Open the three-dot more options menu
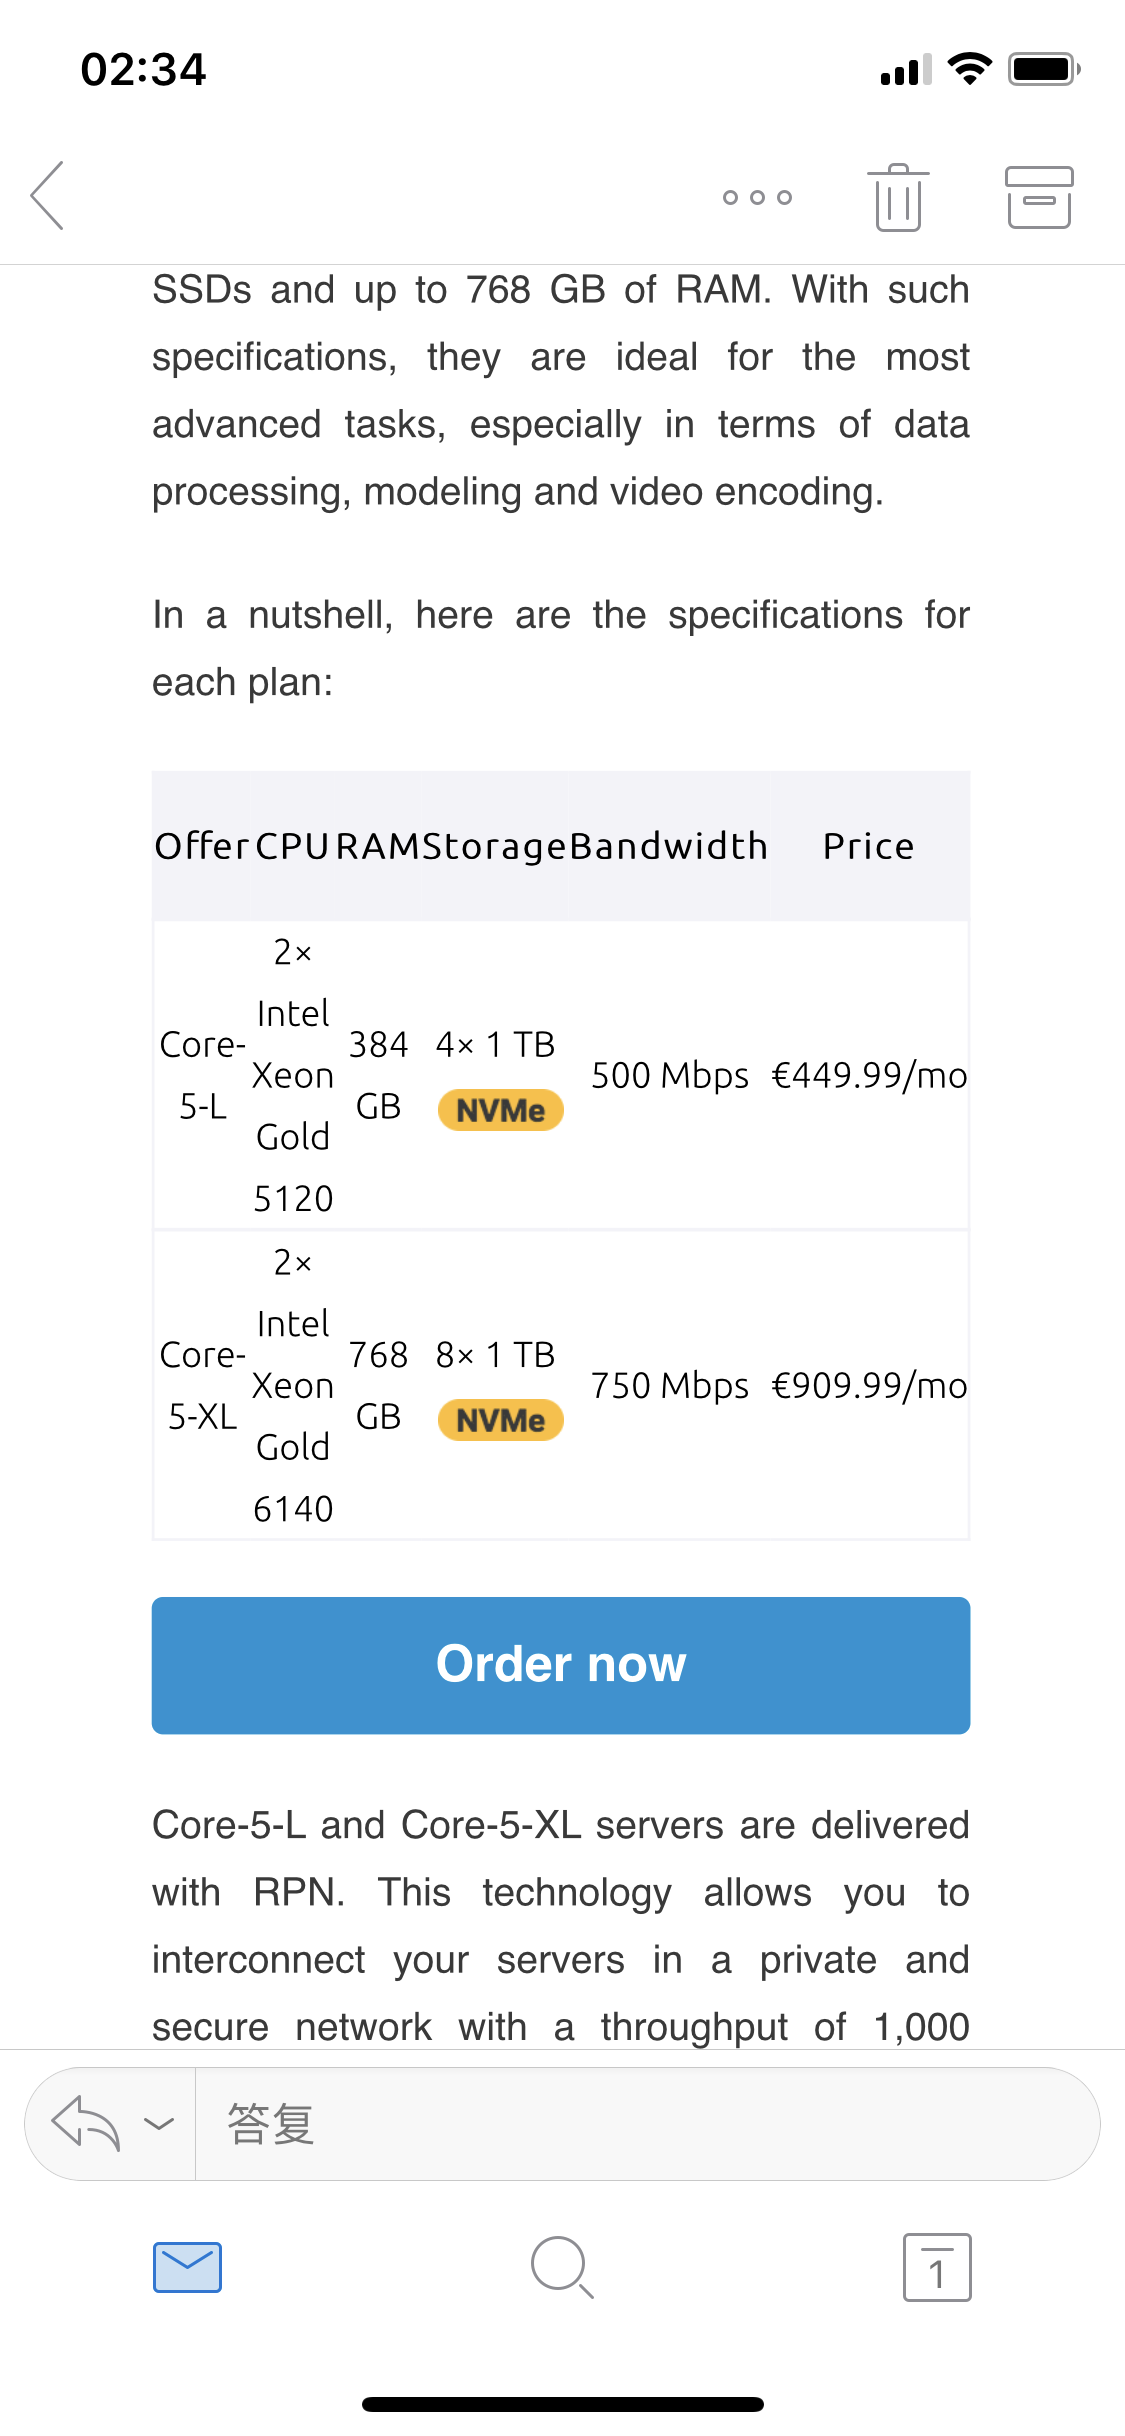Viewport: 1125px width, 2436px height. point(757,197)
